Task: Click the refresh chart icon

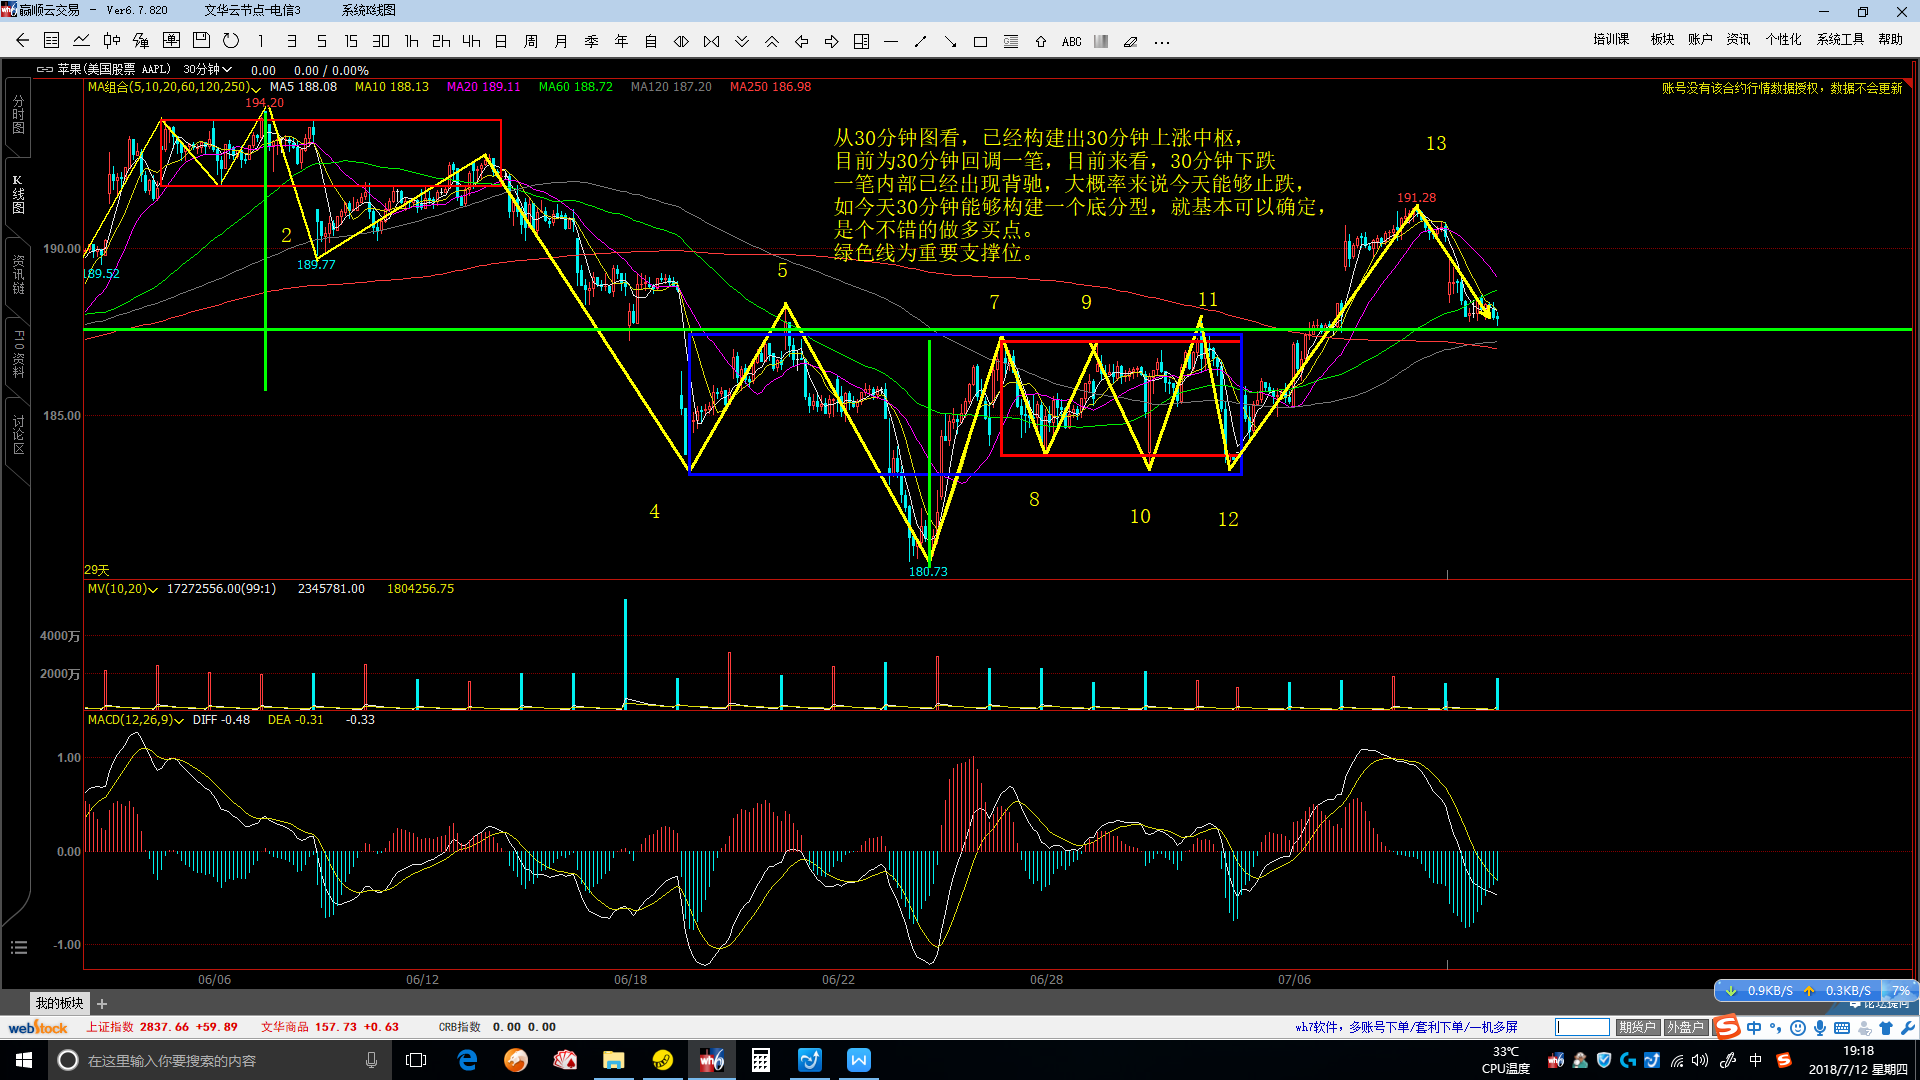Action: coord(231,41)
